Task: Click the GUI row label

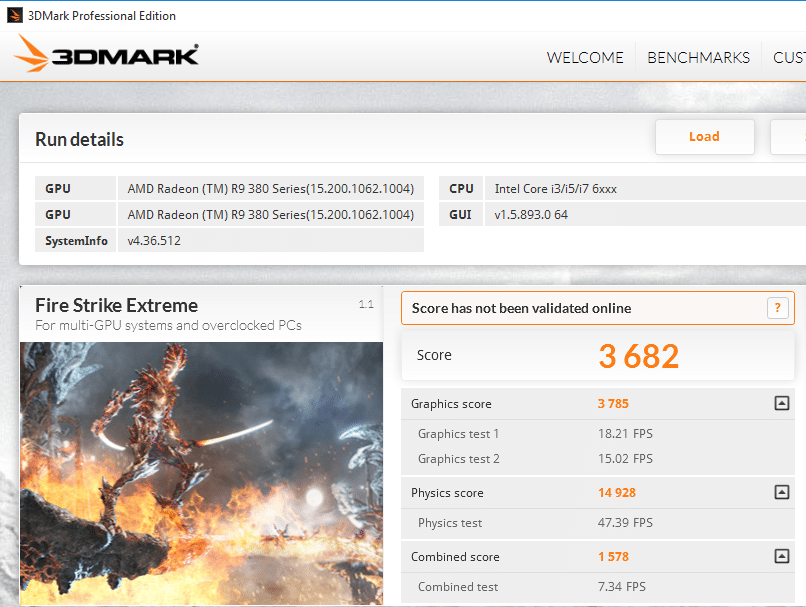Action: [460, 215]
